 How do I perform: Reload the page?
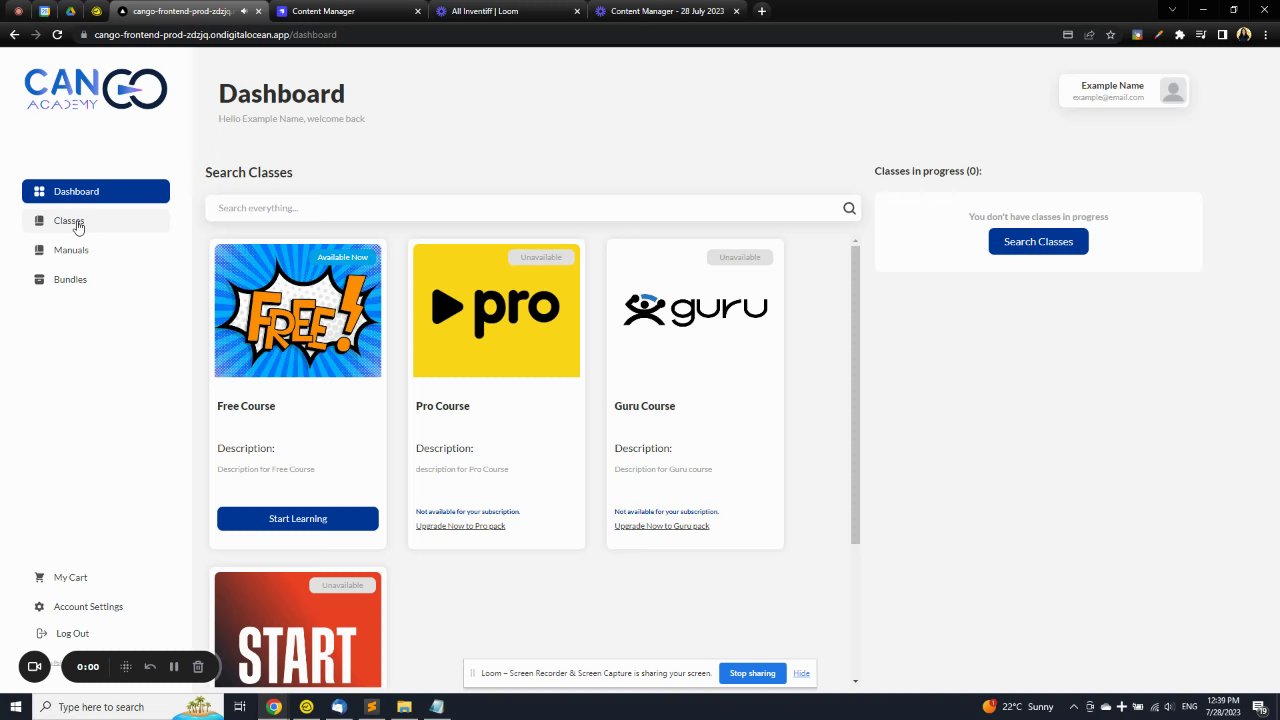coord(57,34)
